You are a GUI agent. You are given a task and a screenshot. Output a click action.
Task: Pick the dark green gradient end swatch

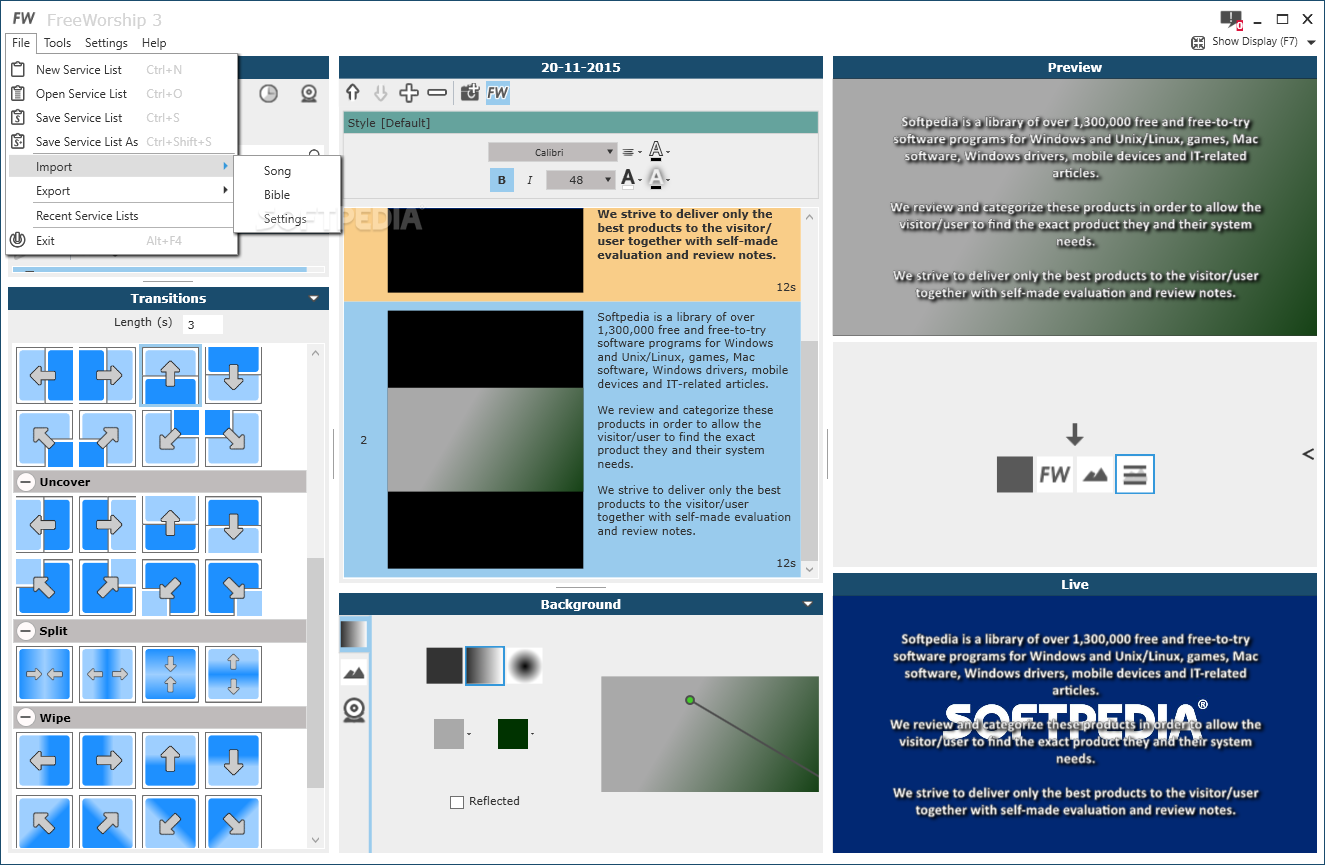point(513,734)
